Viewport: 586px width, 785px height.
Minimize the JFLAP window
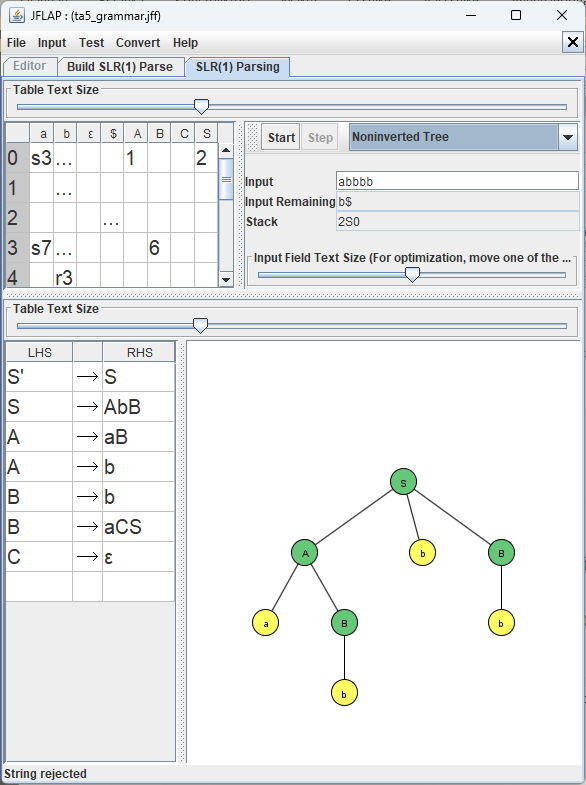coord(470,16)
